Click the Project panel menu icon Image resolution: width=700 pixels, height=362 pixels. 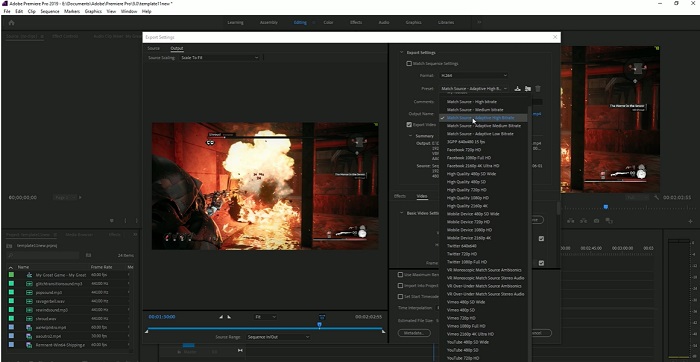[x=55, y=235]
